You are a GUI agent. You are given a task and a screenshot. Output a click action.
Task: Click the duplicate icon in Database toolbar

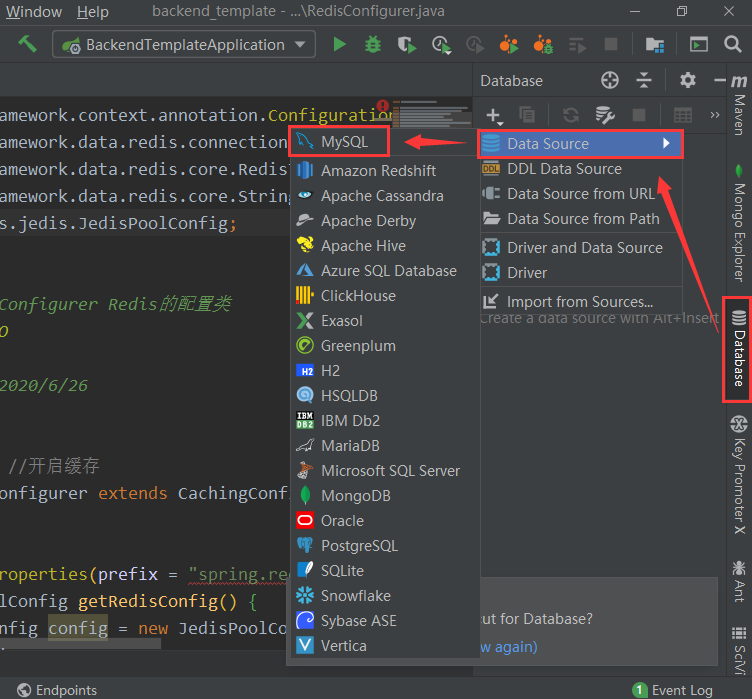pos(527,115)
